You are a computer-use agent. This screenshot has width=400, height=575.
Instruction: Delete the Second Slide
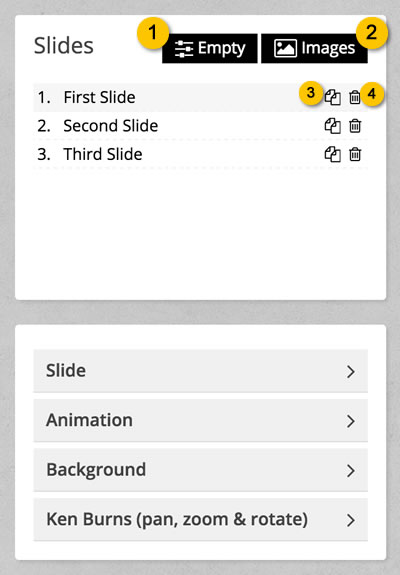pyautogui.click(x=355, y=126)
